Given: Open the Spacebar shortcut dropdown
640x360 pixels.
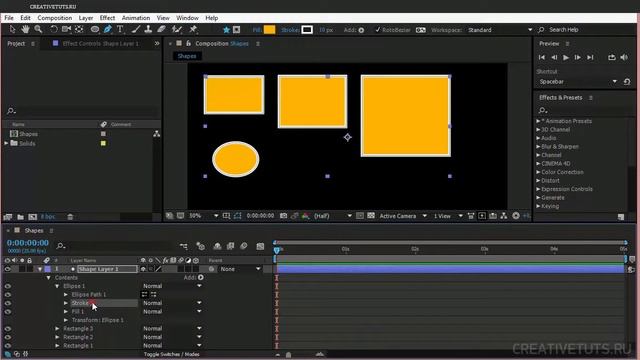Looking at the screenshot, I should (x=578, y=82).
